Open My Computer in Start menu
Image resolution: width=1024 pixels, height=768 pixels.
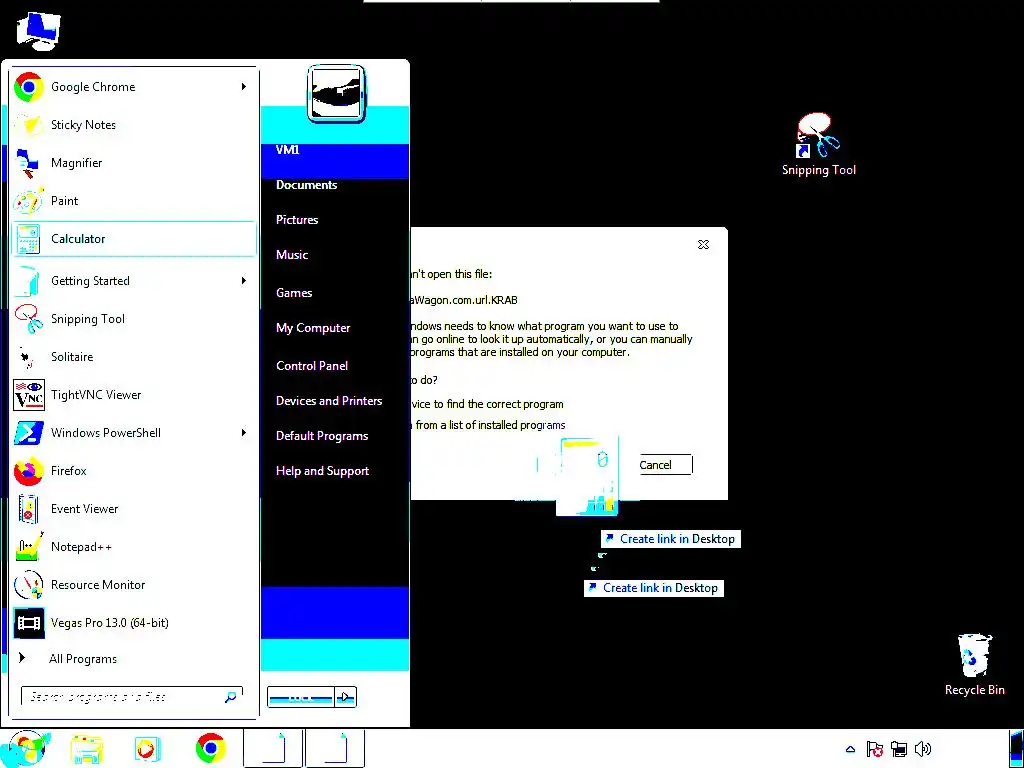coord(313,328)
